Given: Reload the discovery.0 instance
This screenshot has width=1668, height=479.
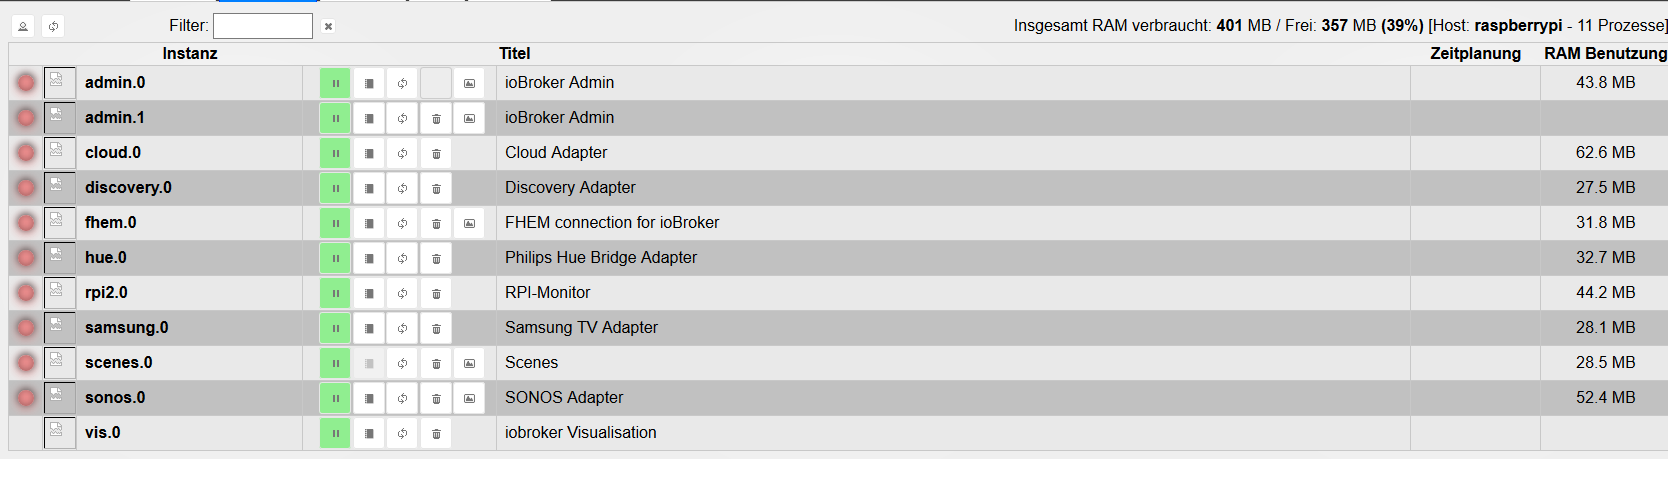Looking at the screenshot, I should 402,188.
